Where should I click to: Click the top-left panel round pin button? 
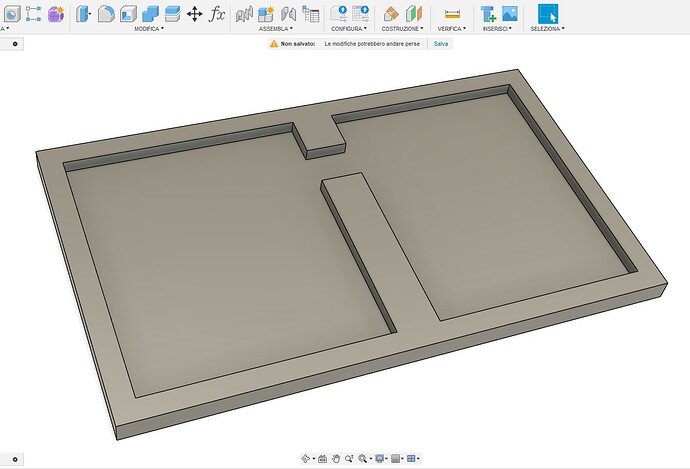click(15, 44)
